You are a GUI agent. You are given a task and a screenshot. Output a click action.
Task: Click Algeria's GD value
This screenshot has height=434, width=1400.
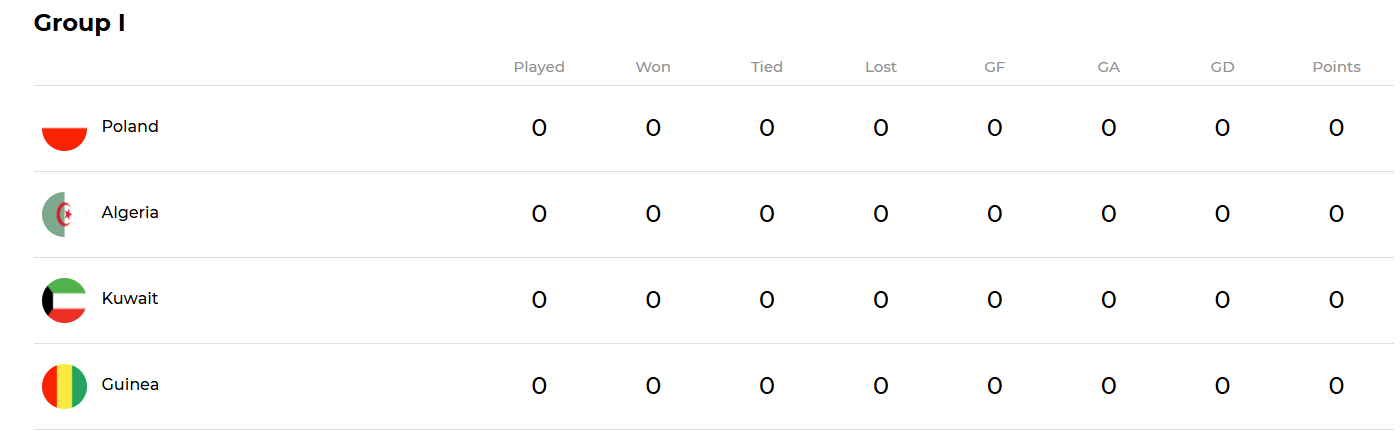click(x=1222, y=214)
